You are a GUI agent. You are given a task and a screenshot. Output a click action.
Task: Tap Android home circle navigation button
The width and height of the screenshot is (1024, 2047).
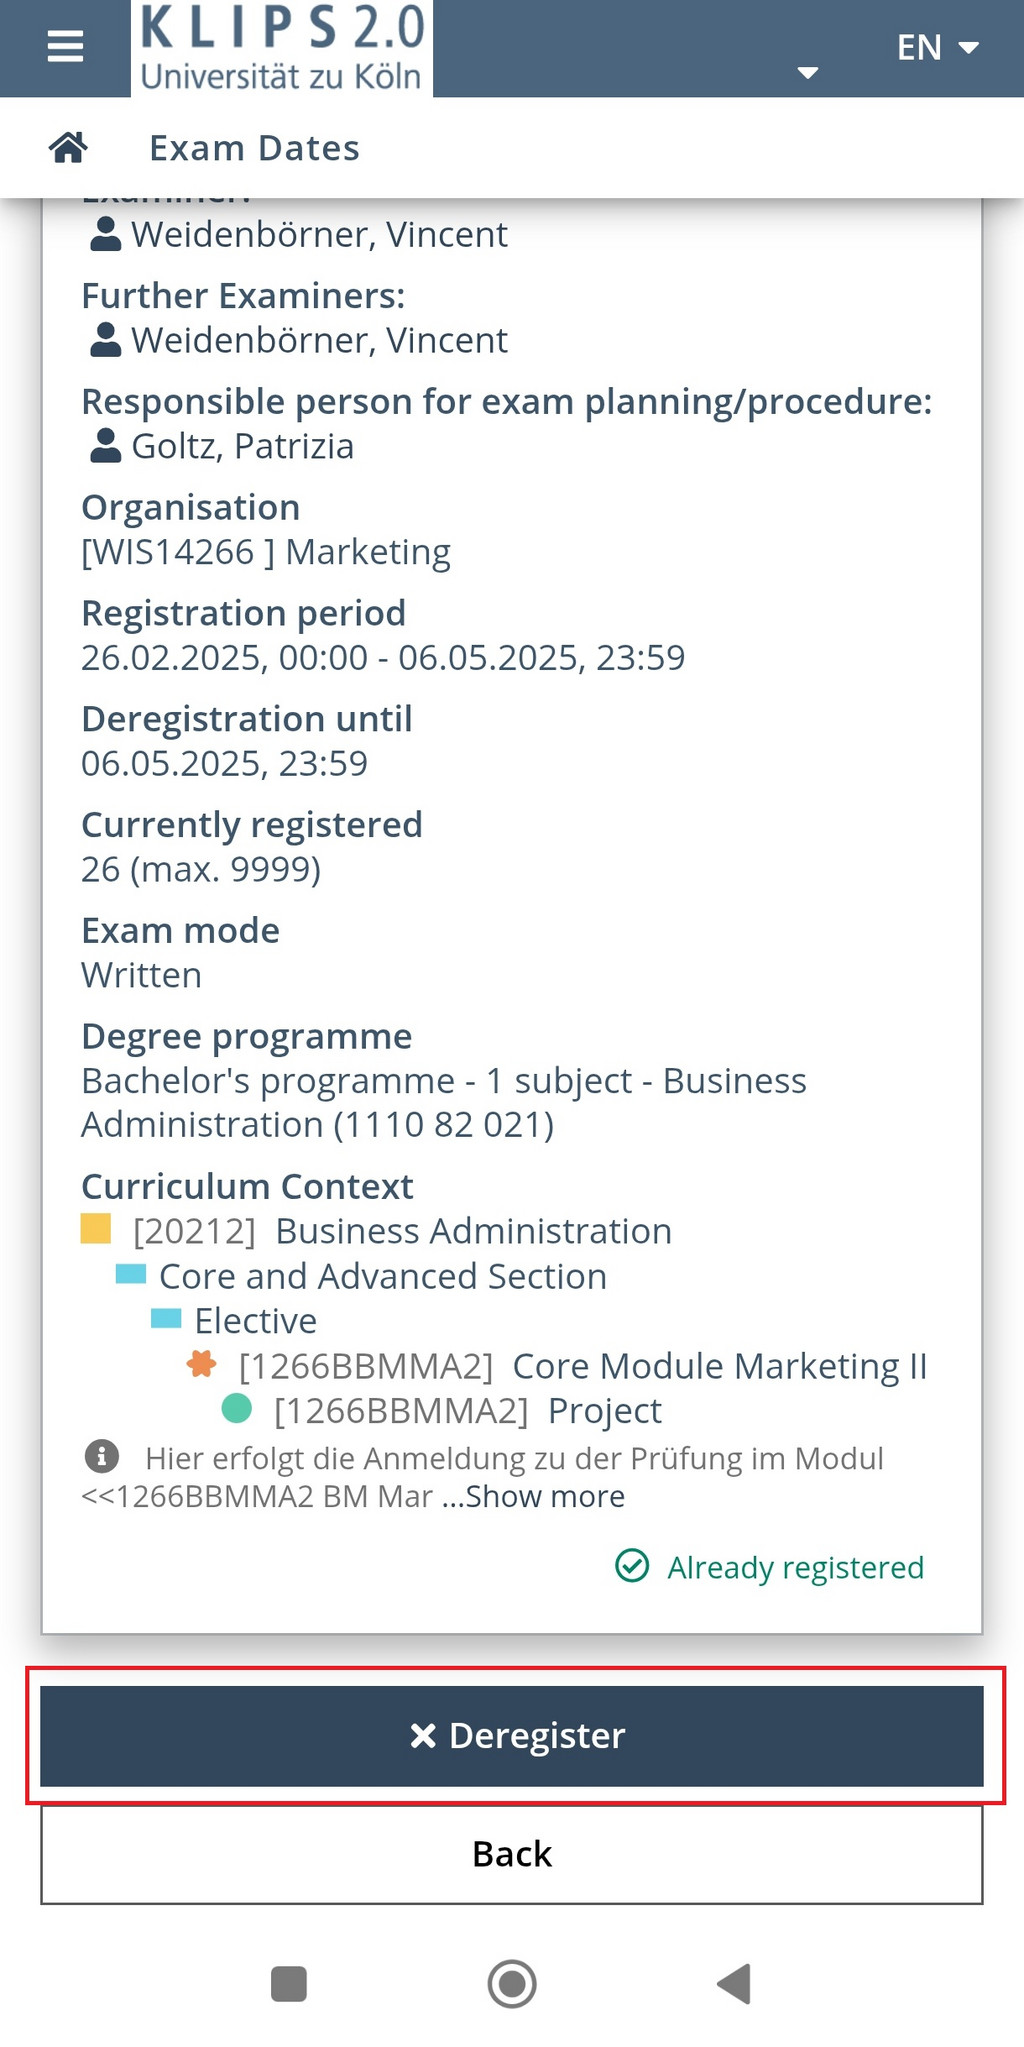click(512, 1984)
